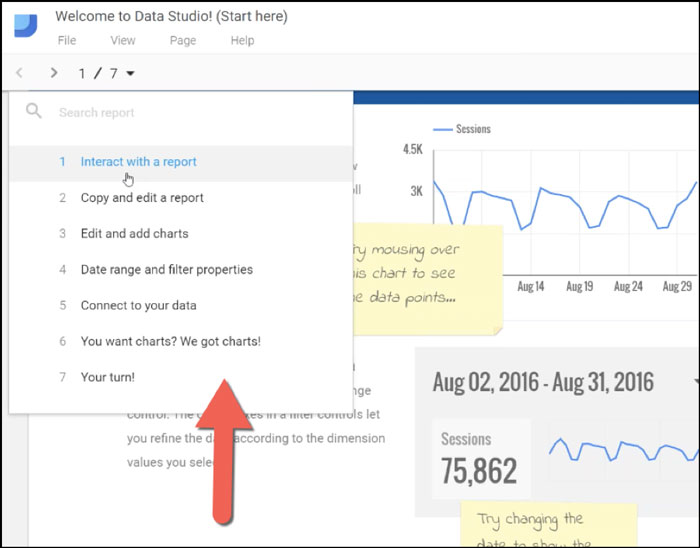Click the Aug 24 axis label
The image size is (700, 548).
[628, 286]
